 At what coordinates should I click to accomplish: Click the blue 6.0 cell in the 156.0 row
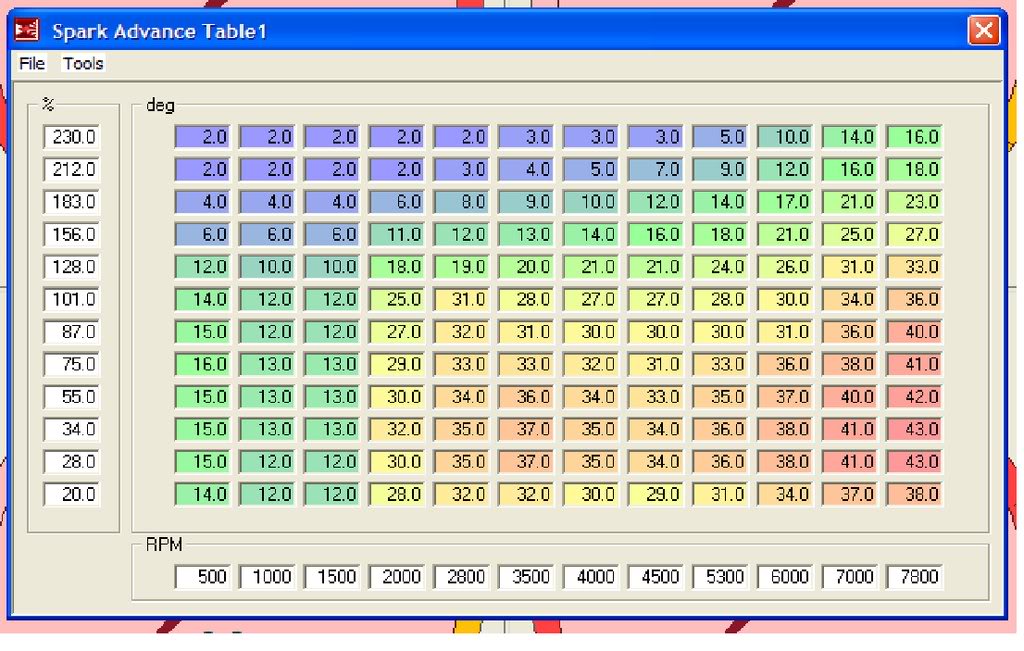click(x=201, y=234)
